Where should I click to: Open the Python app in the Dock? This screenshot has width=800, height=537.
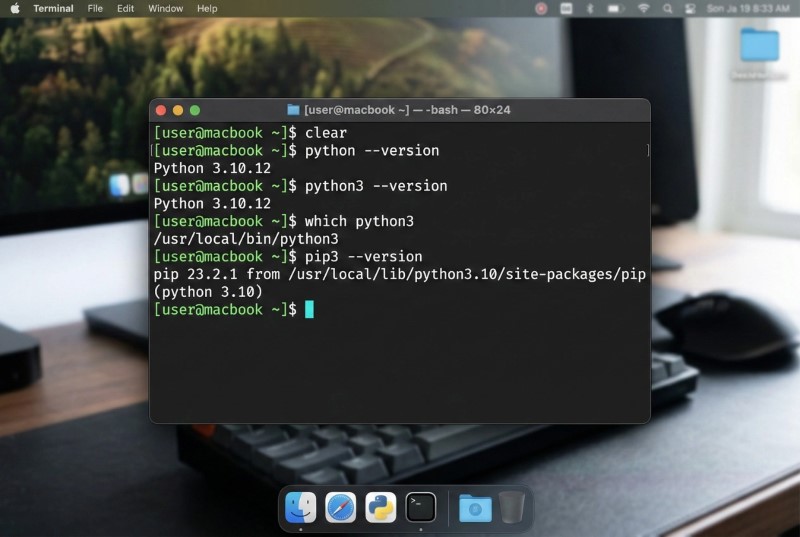[381, 507]
